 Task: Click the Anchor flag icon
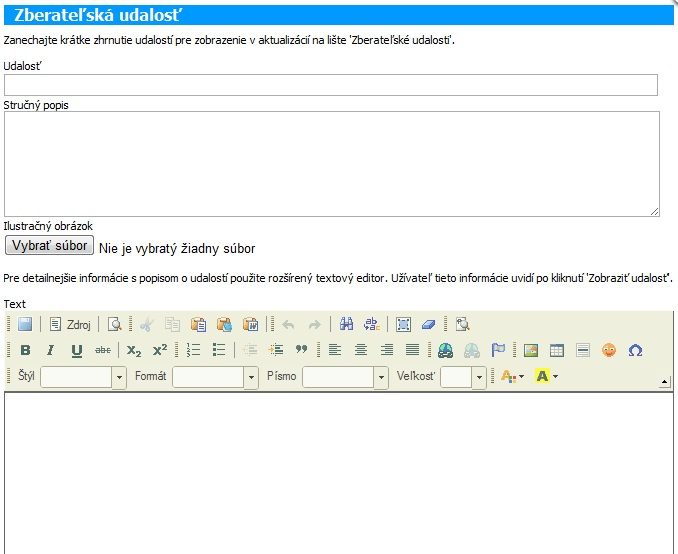tap(498, 350)
